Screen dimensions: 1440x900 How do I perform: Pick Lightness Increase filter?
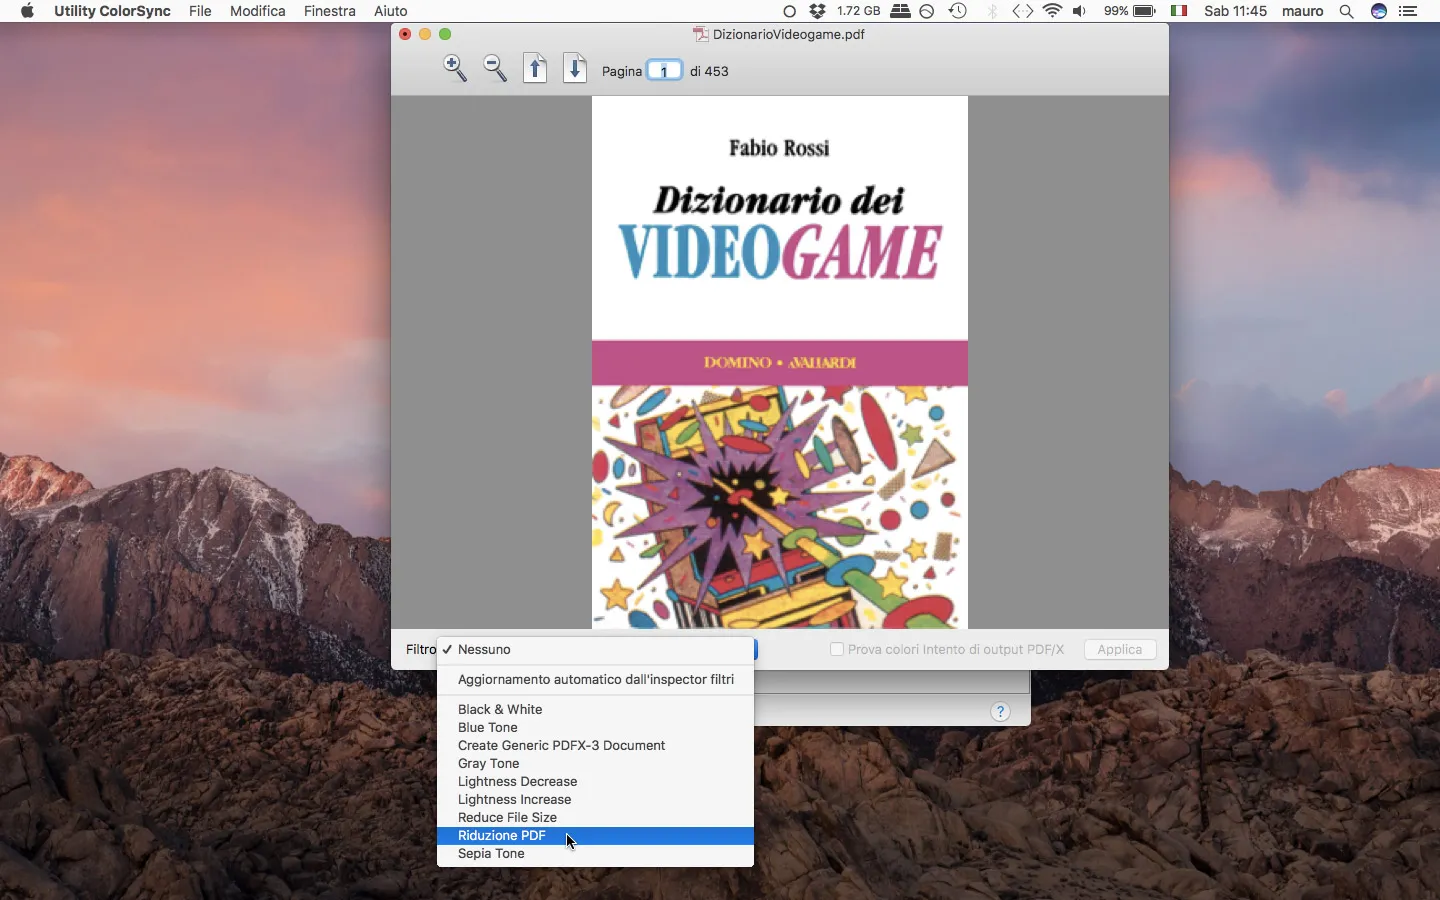595,800
